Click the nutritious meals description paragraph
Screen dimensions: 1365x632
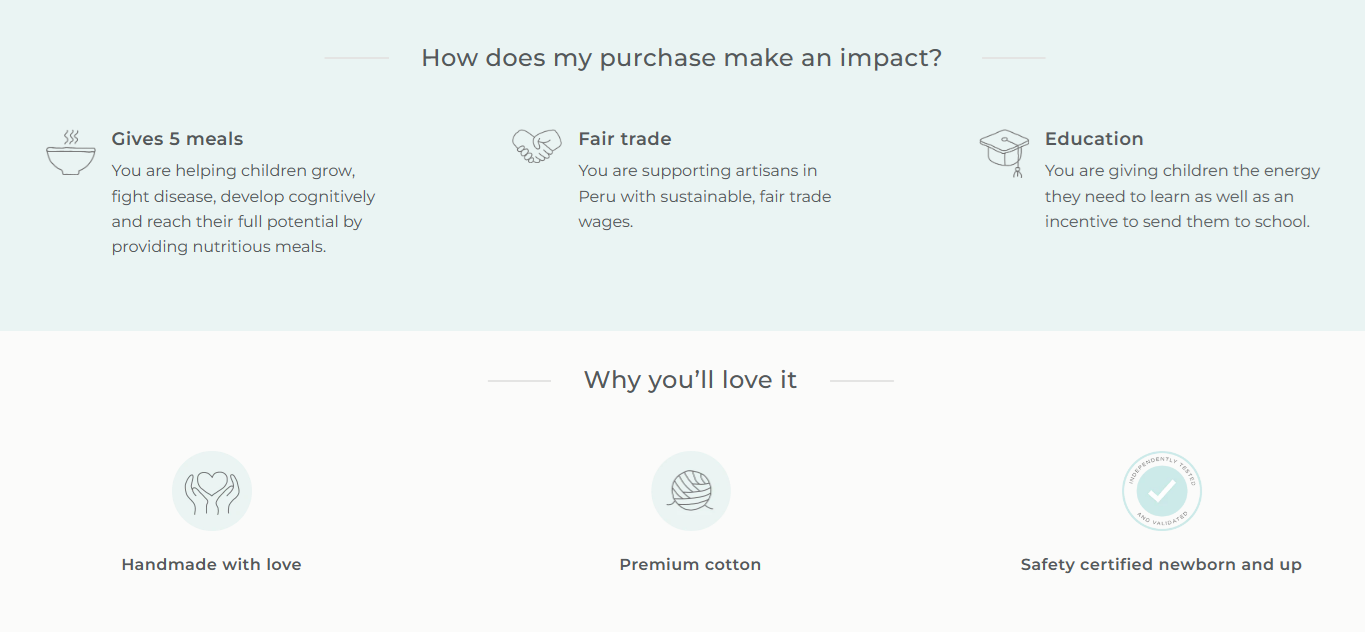[x=243, y=209]
